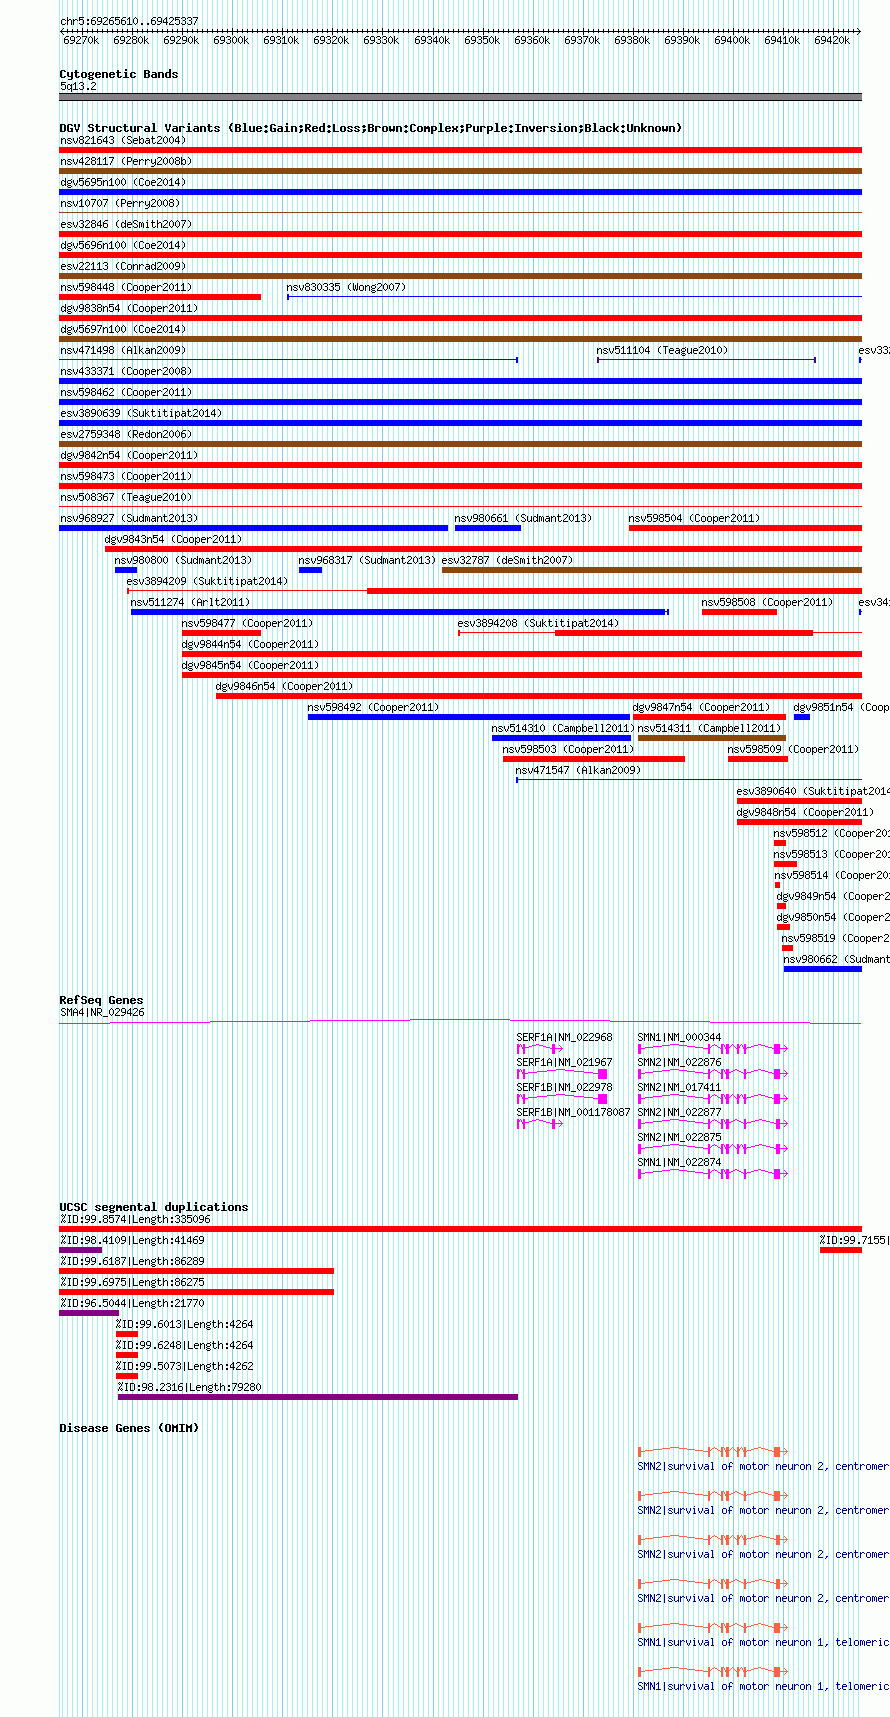Select variant nsv10707 (Perry2008)
This screenshot has height=1717, width=890.
[461, 212]
